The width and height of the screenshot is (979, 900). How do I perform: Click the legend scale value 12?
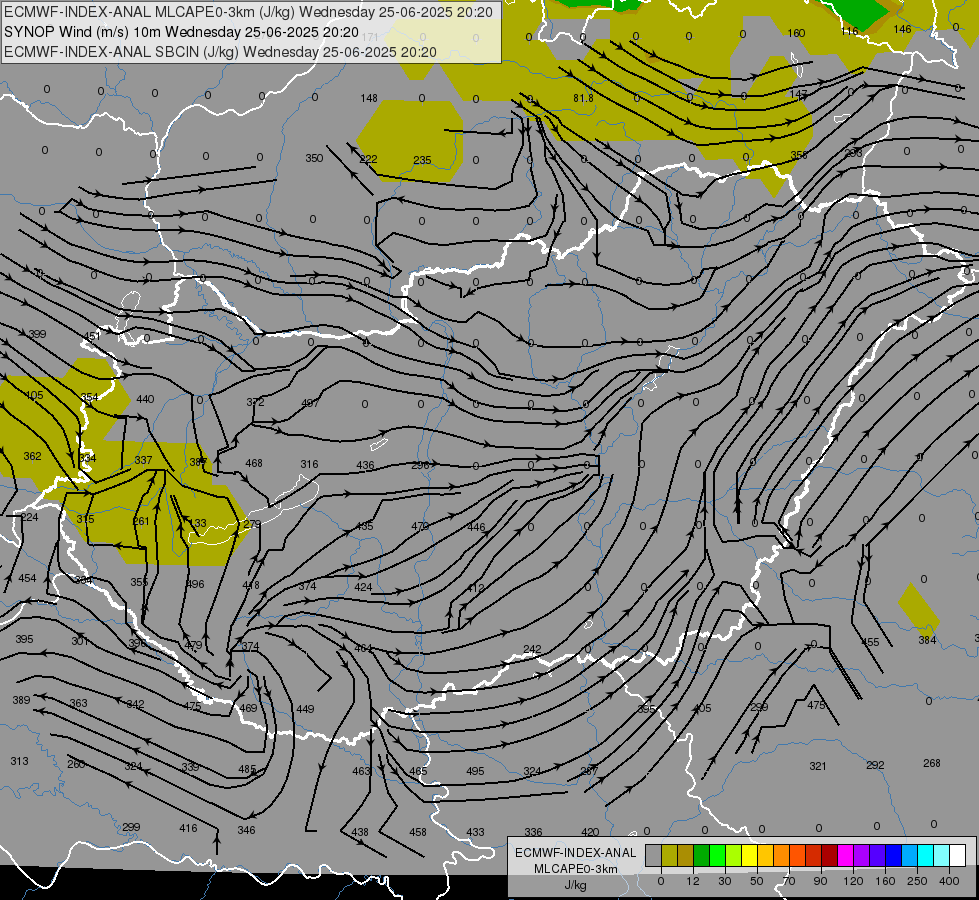pos(693,881)
